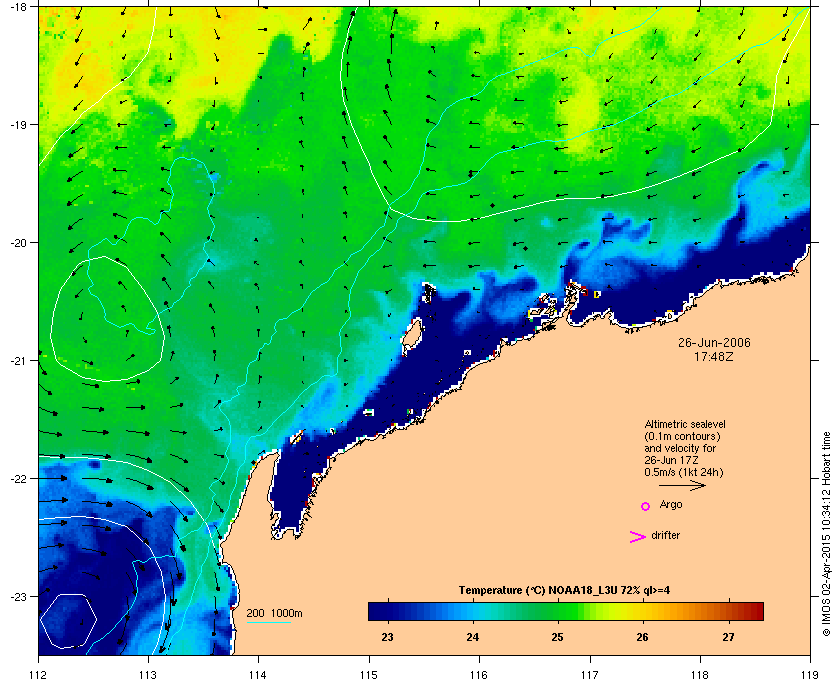
Task: Click the longitude axis label 113
Action: tap(148, 675)
